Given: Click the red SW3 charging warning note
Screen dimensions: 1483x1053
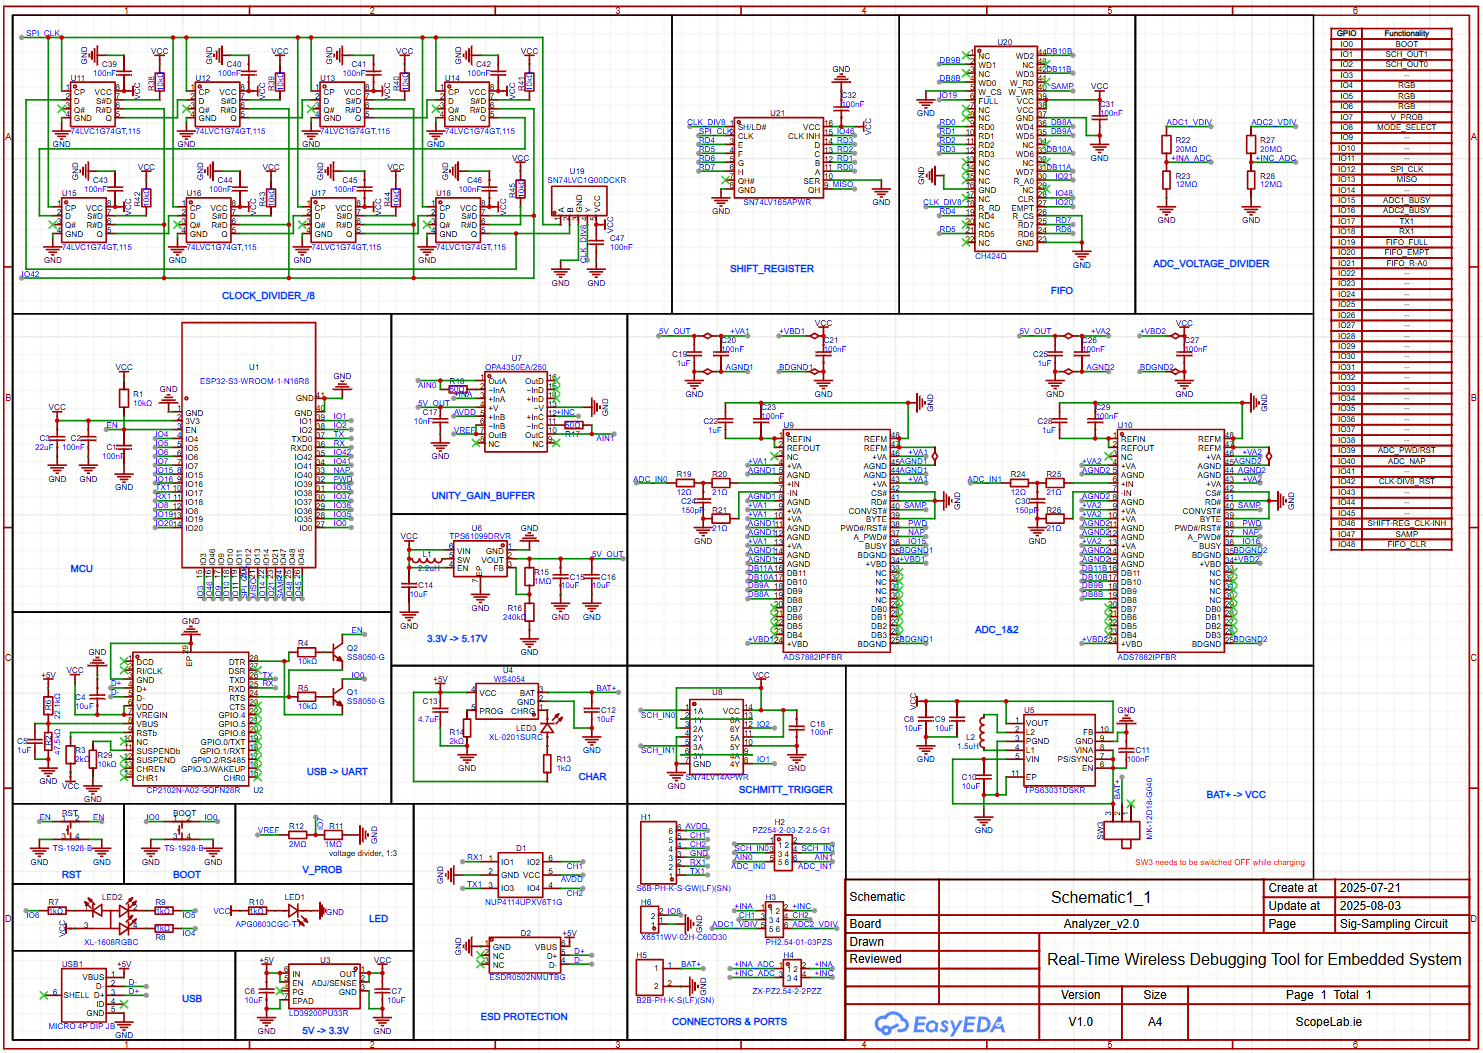Looking at the screenshot, I should pos(1220,863).
